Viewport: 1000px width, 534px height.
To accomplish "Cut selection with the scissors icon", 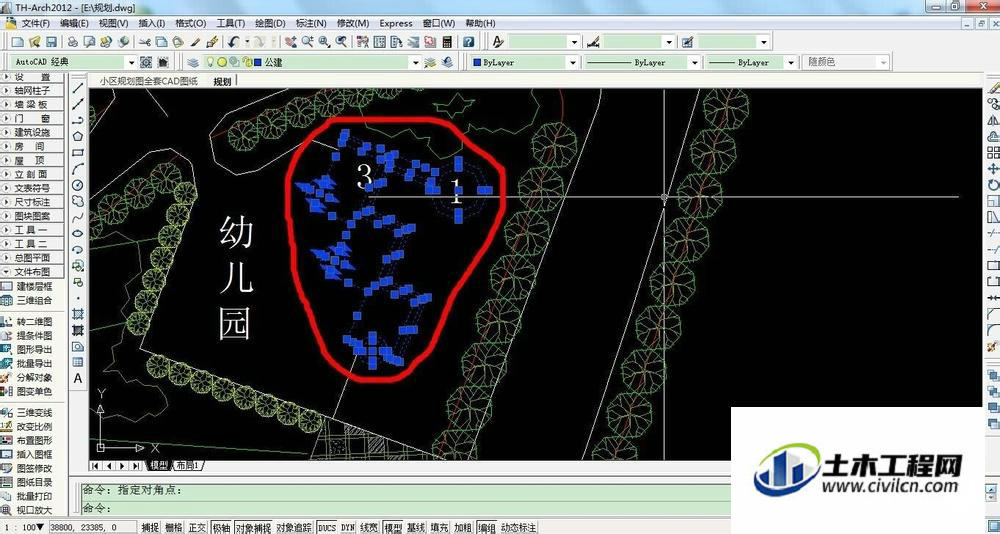I will (x=145, y=42).
